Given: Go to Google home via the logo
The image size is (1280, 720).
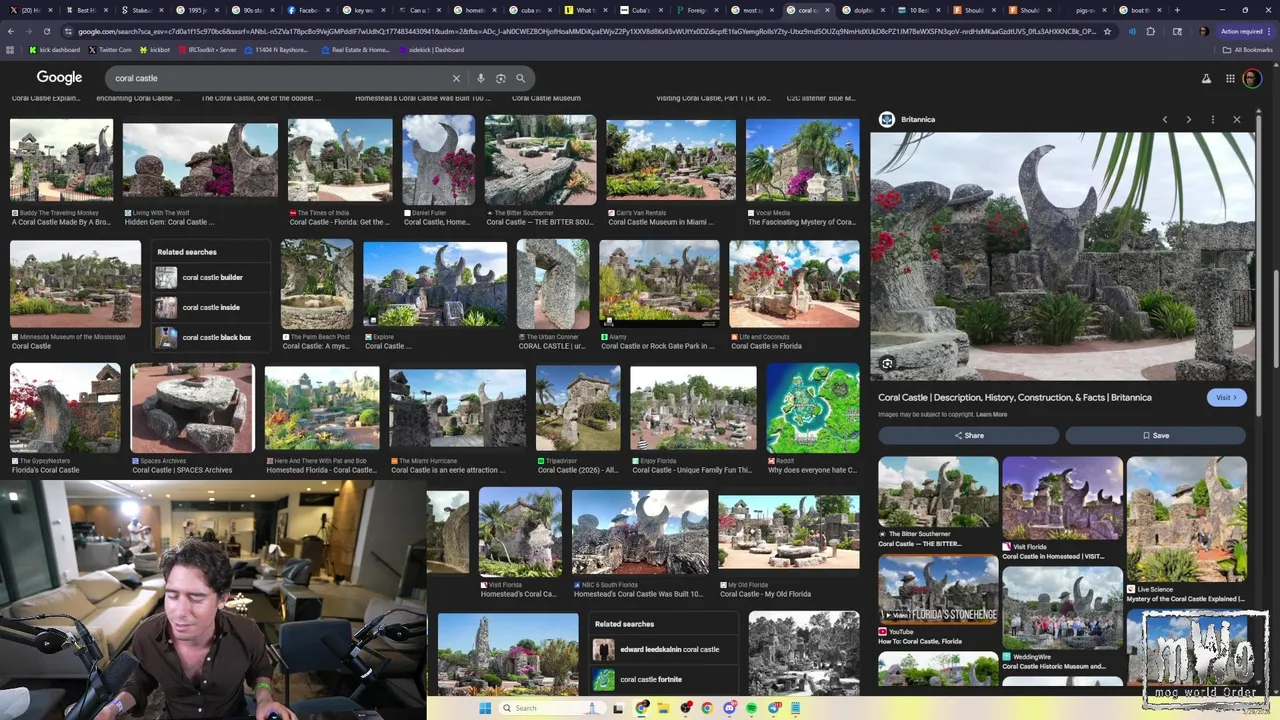Looking at the screenshot, I should coord(59,77).
